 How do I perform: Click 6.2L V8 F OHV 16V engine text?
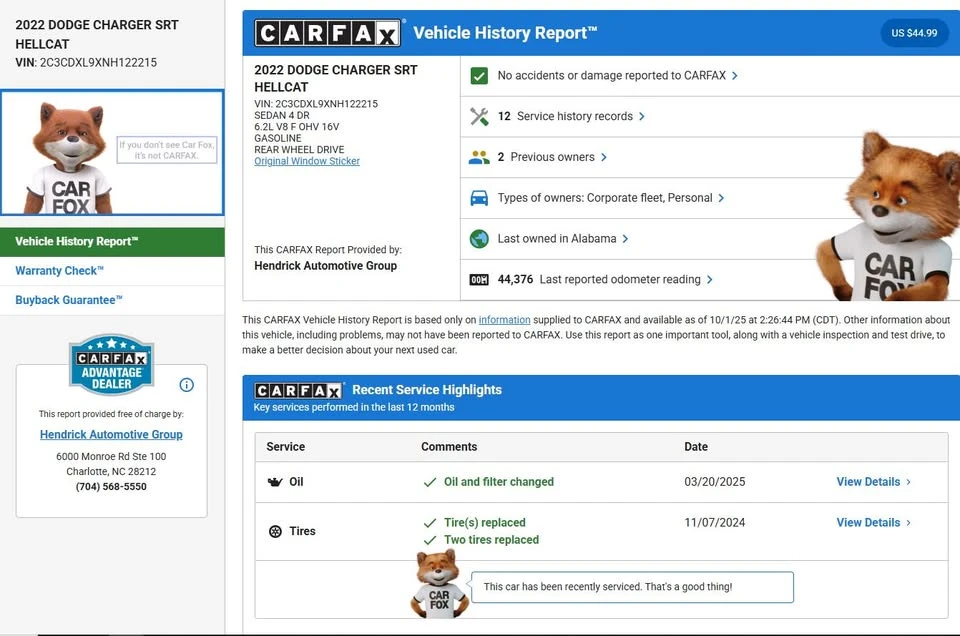click(297, 127)
